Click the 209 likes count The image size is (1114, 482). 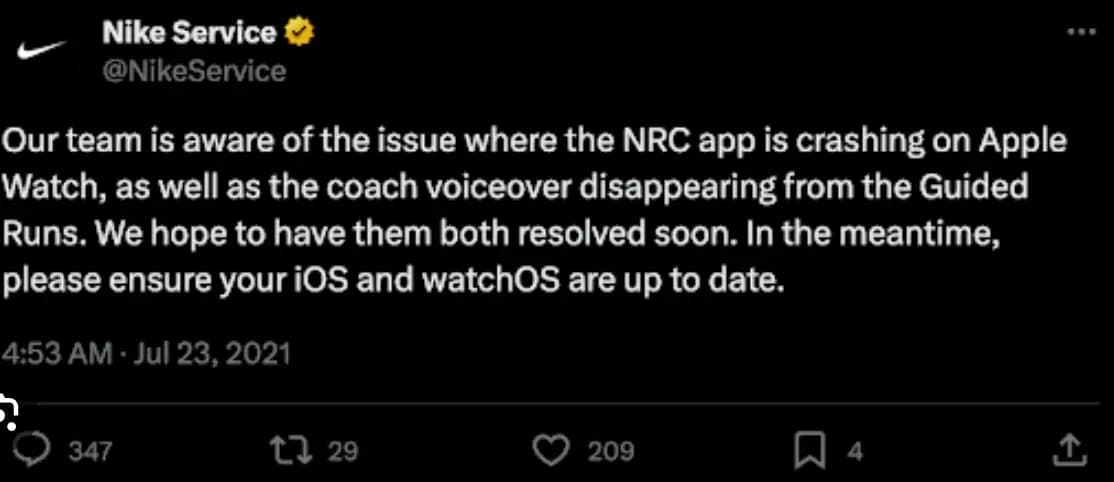point(610,452)
